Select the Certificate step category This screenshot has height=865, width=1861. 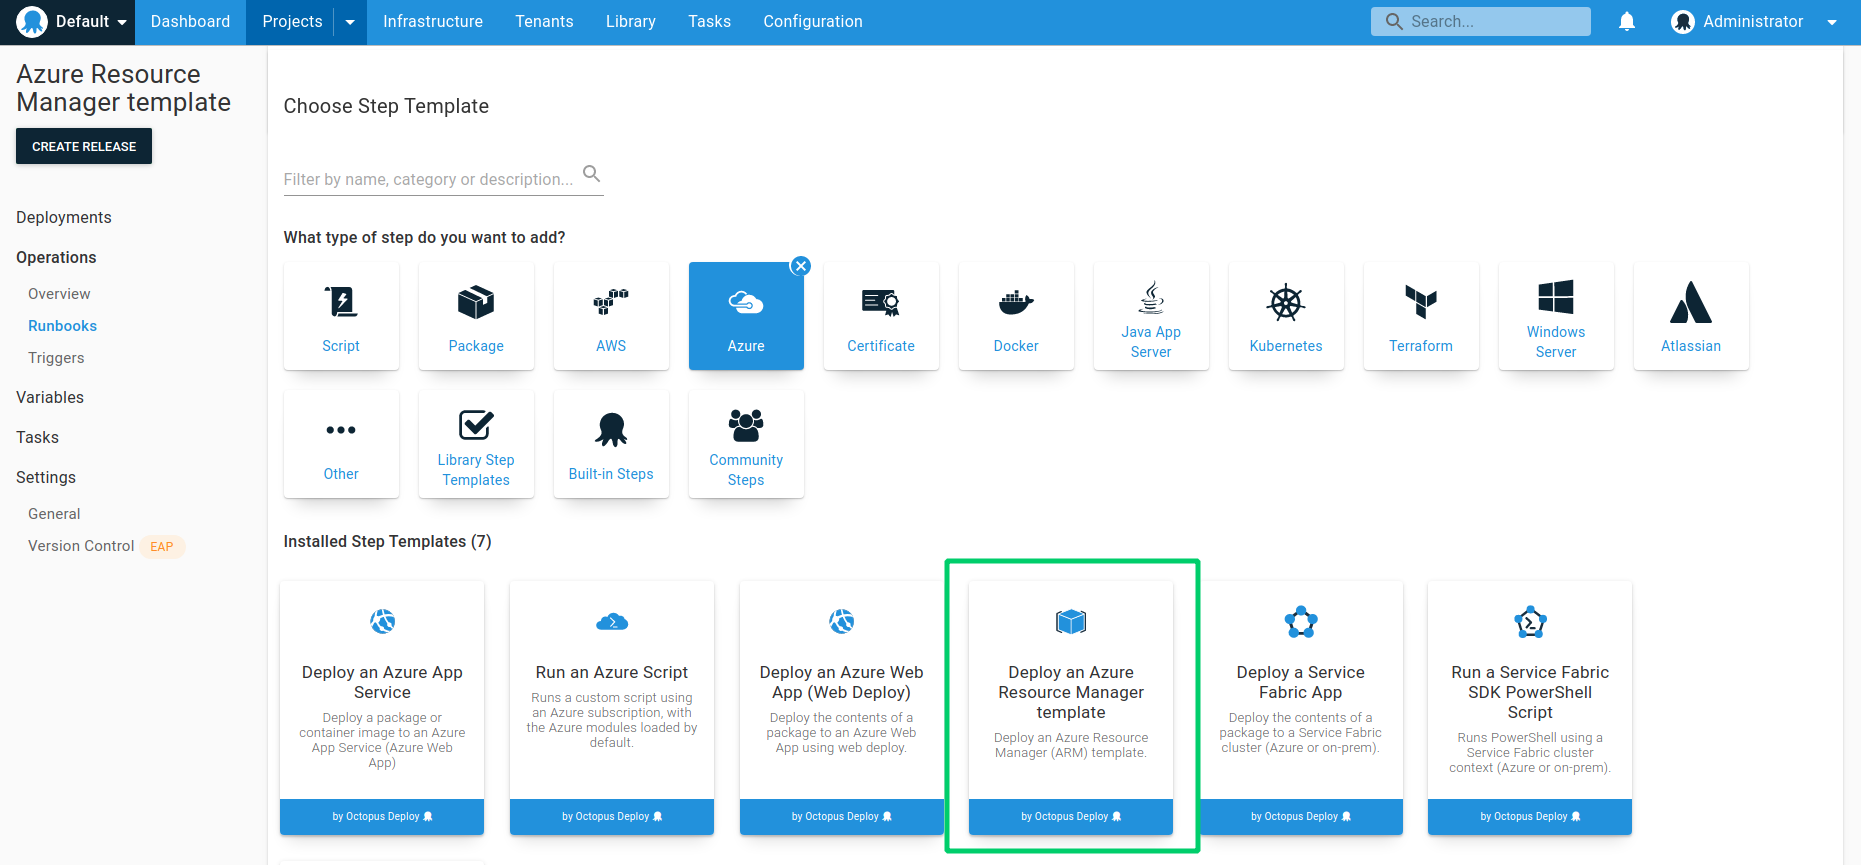[x=881, y=316]
